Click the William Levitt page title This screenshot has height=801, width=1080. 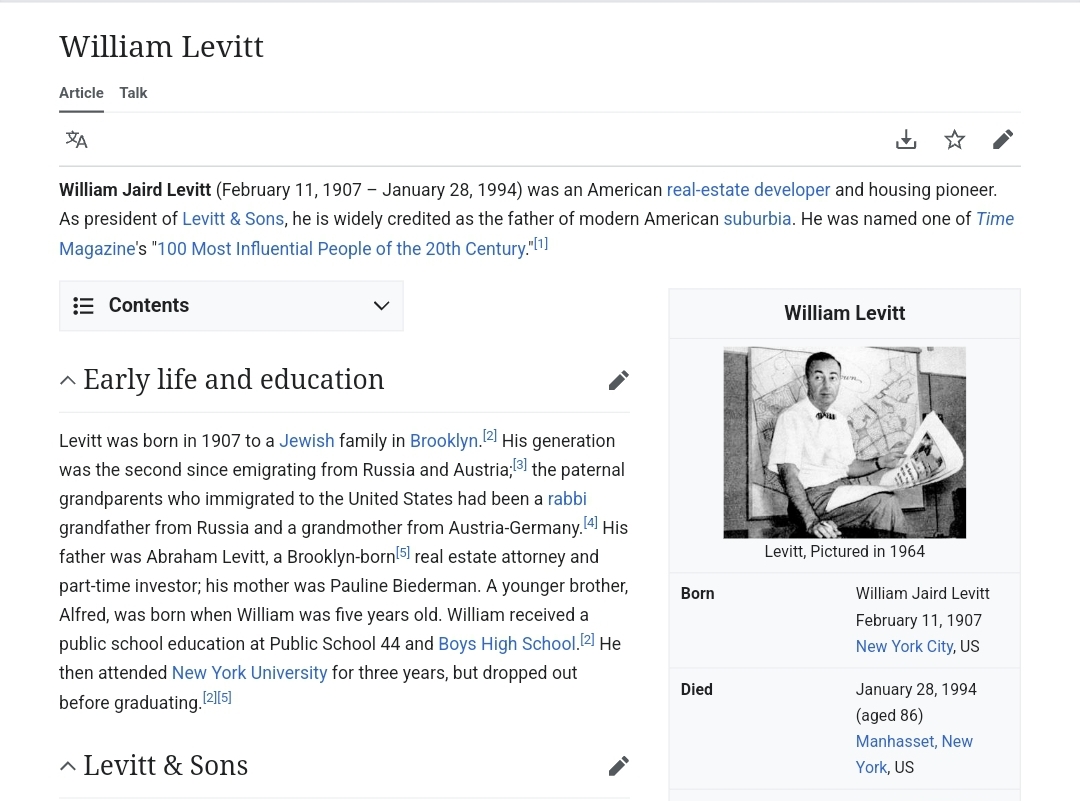click(162, 48)
